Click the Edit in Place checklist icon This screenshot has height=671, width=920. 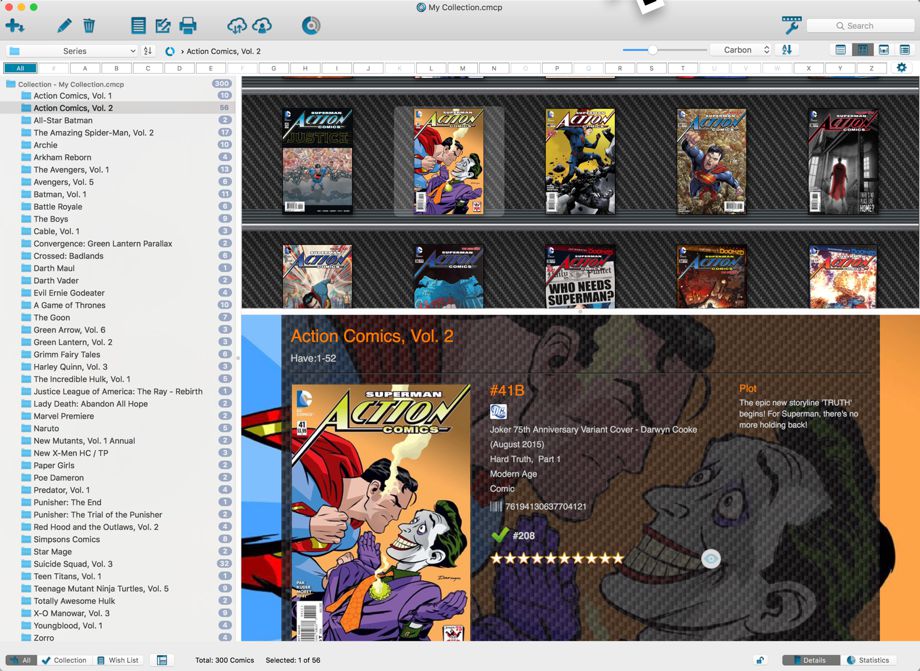tap(163, 26)
